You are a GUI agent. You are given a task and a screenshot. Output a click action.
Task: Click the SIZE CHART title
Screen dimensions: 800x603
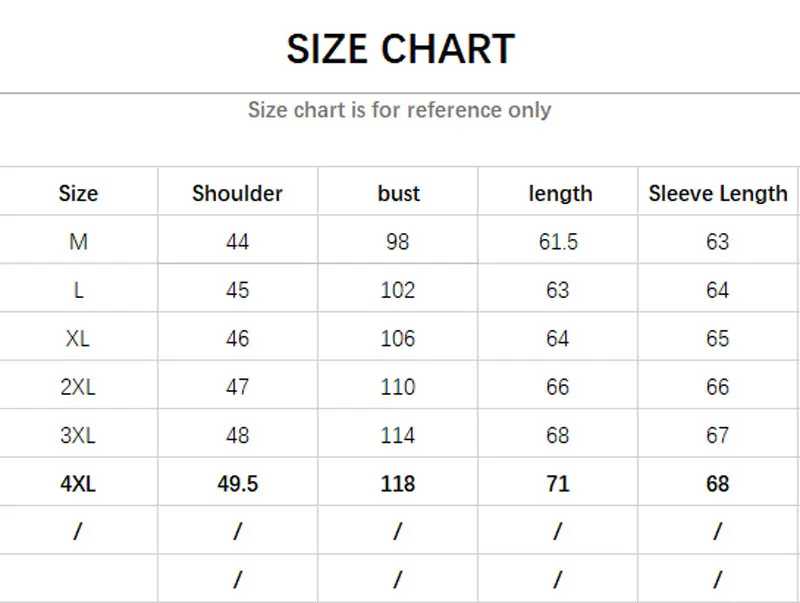tap(400, 49)
